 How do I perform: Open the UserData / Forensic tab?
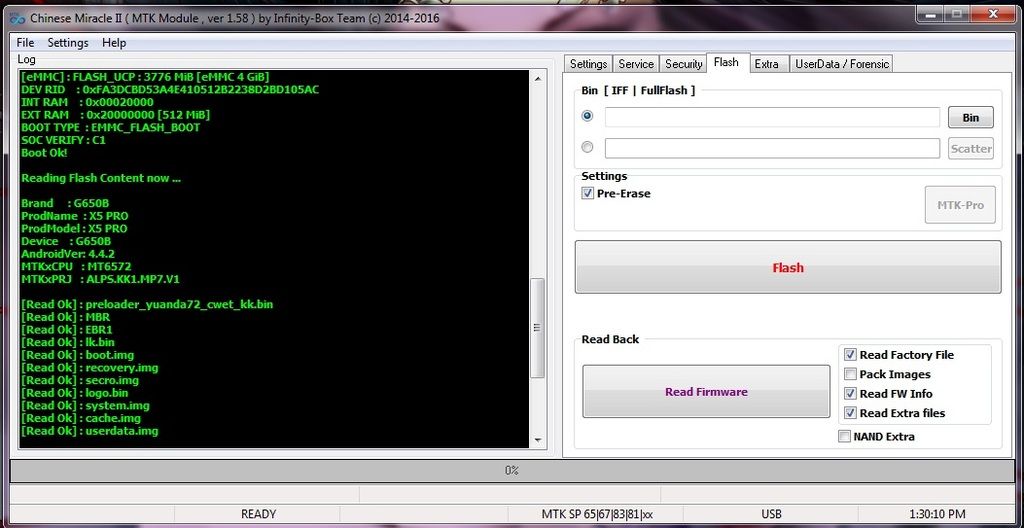(x=841, y=64)
